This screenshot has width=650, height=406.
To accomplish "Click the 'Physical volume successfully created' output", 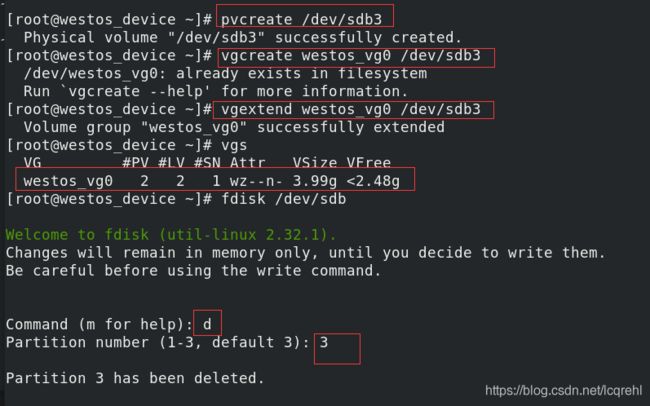I will [243, 38].
